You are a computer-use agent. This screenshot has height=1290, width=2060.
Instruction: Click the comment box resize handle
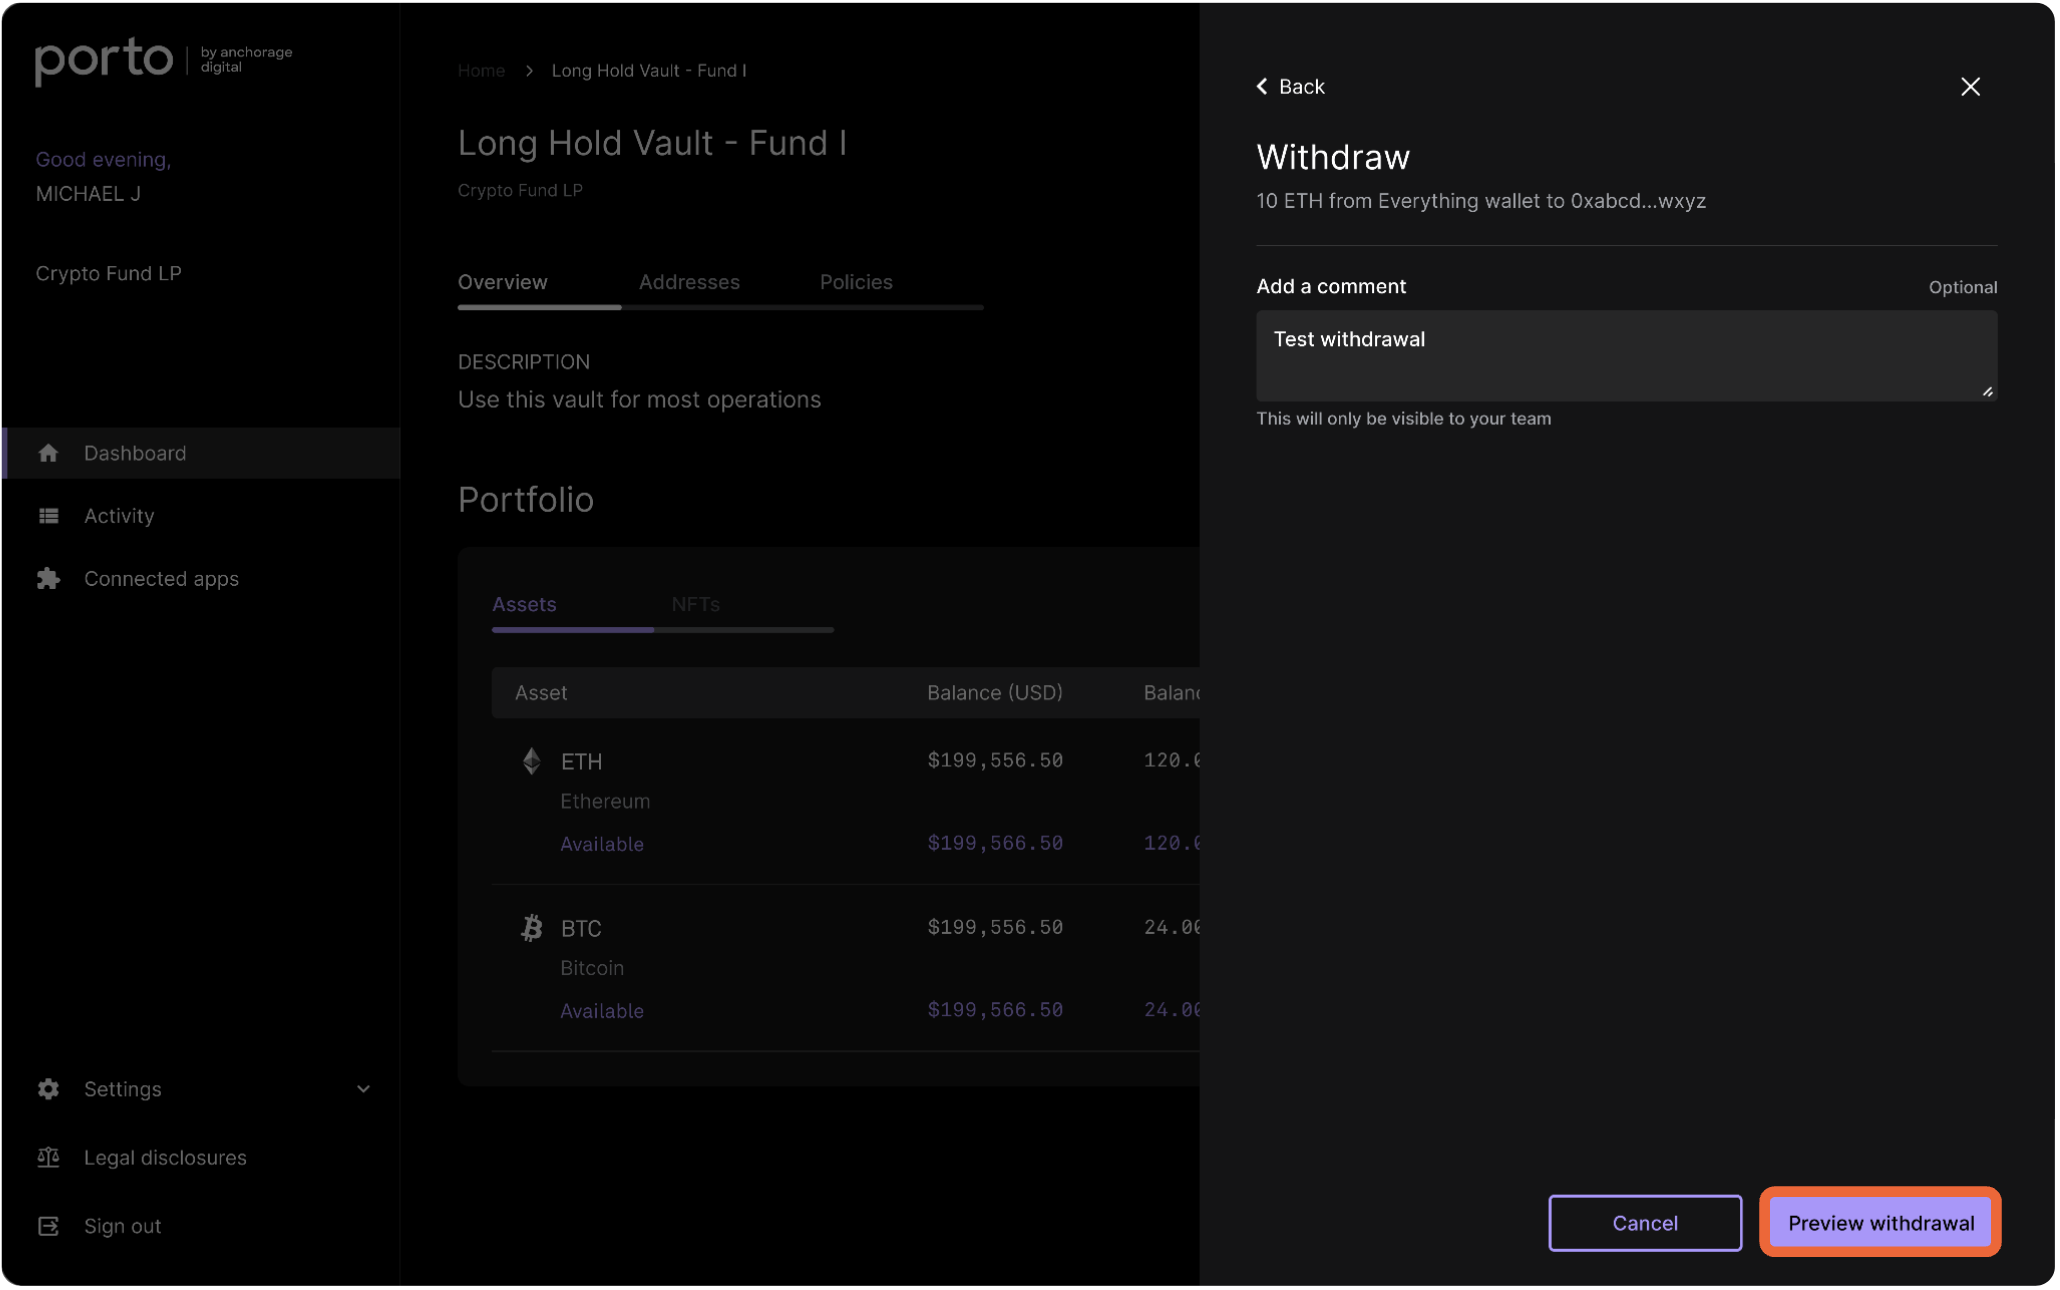tap(1988, 392)
